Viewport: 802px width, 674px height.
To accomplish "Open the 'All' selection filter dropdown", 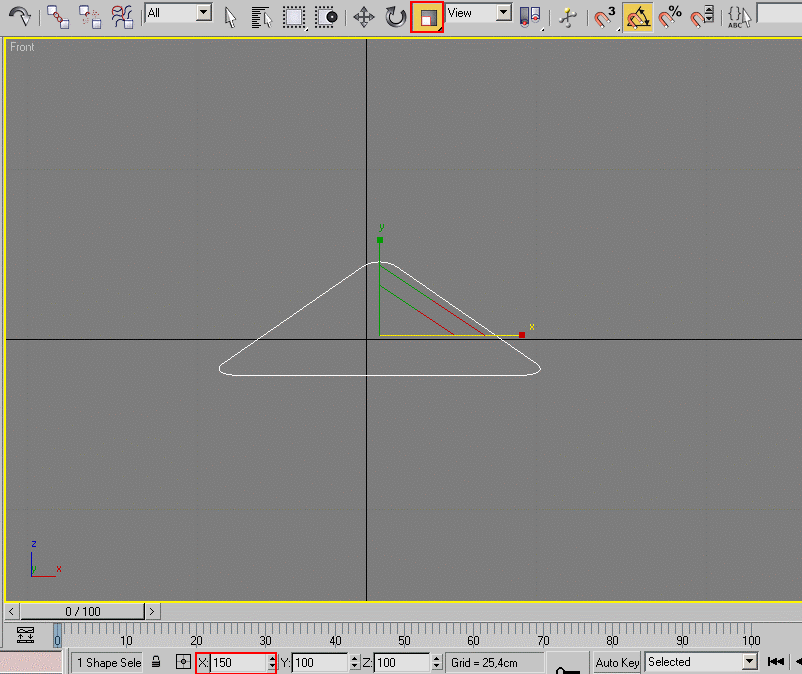I will click(x=179, y=13).
